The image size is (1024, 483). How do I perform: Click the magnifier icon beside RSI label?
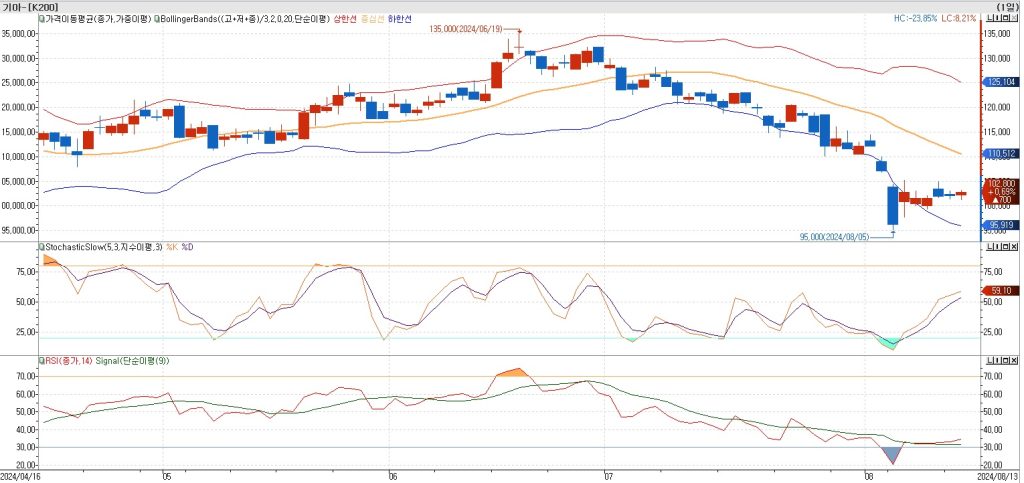(x=41, y=360)
